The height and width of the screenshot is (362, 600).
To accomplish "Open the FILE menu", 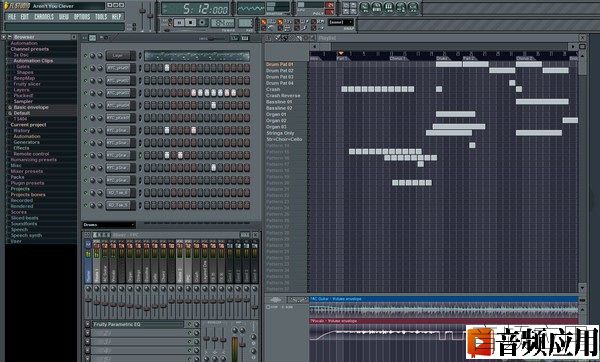I will click(12, 17).
